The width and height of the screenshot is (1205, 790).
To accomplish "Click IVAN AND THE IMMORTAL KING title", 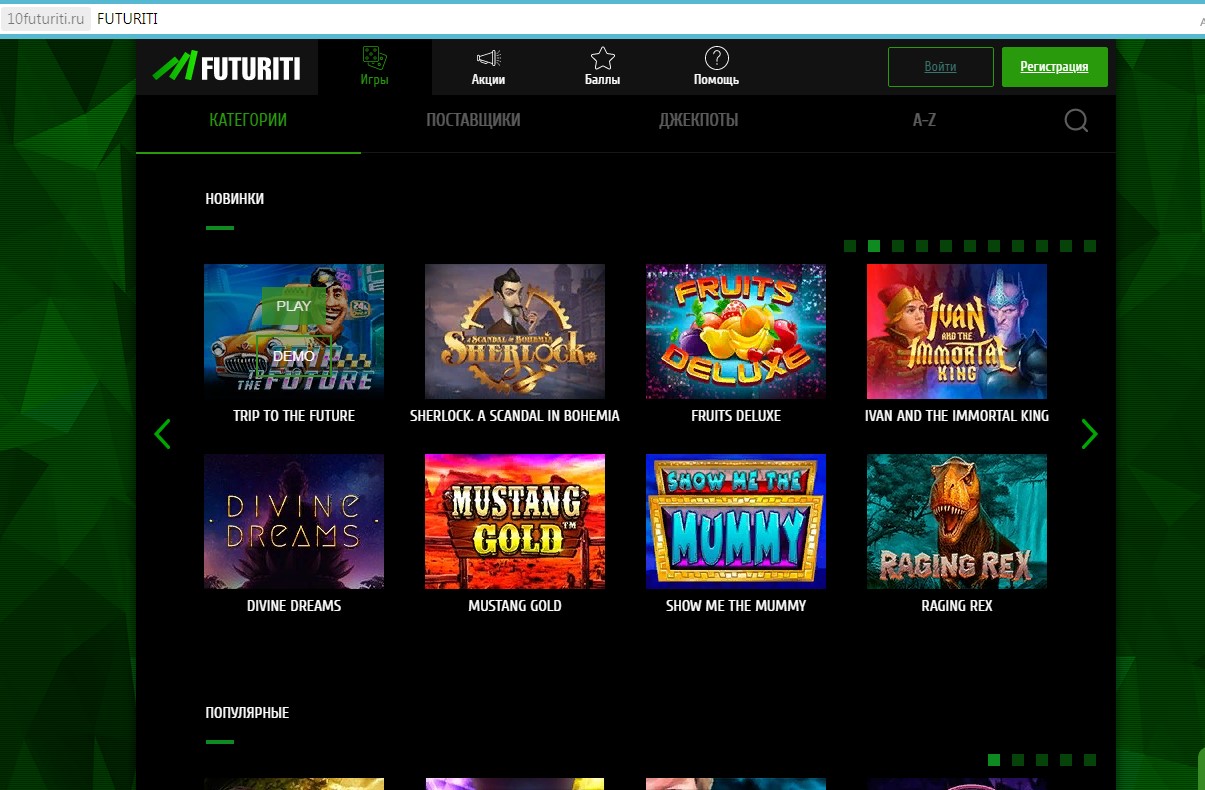I will [957, 416].
